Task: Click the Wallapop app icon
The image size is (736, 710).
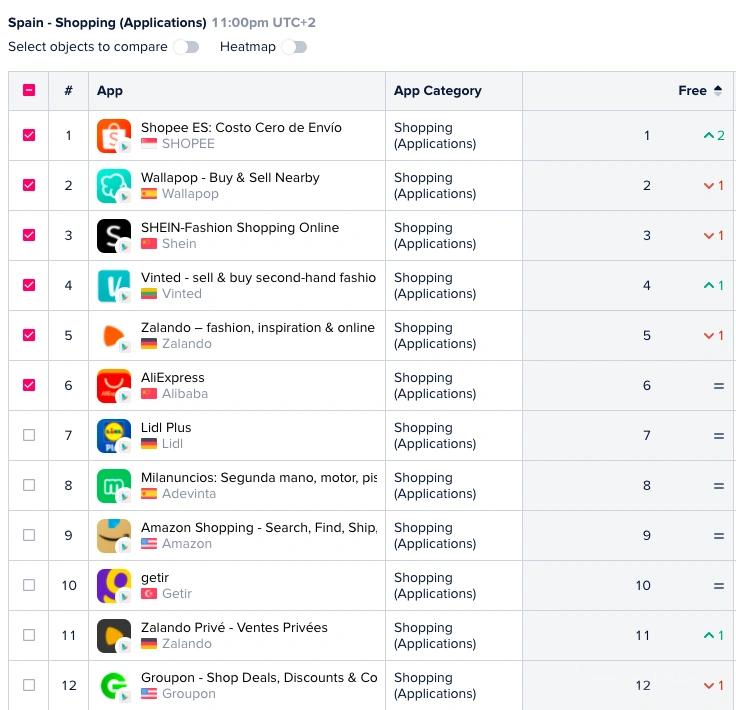Action: (x=114, y=186)
